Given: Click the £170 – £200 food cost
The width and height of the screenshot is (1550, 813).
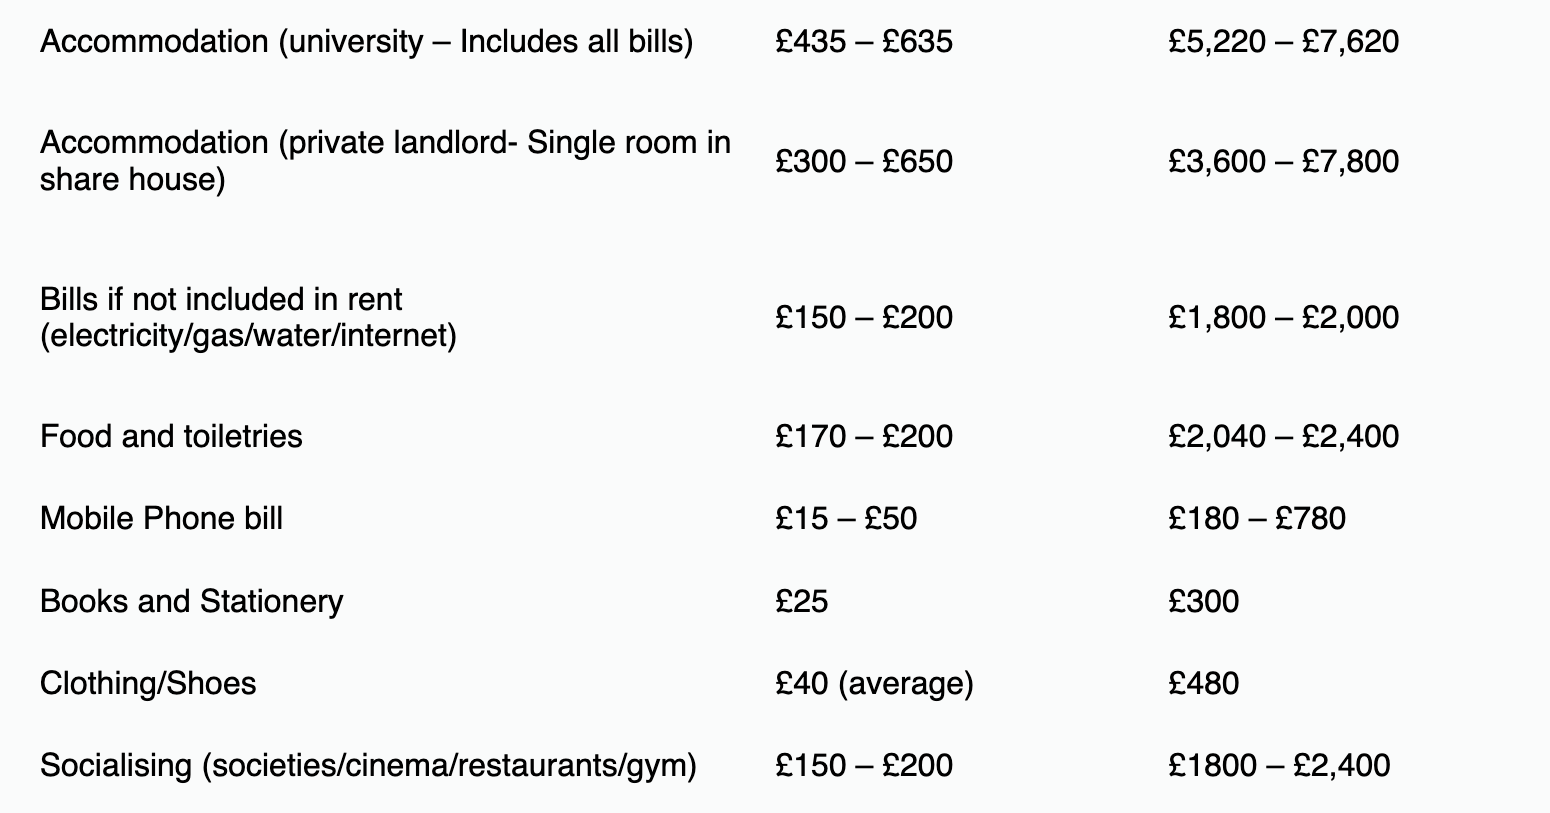Looking at the screenshot, I should pos(864,436).
